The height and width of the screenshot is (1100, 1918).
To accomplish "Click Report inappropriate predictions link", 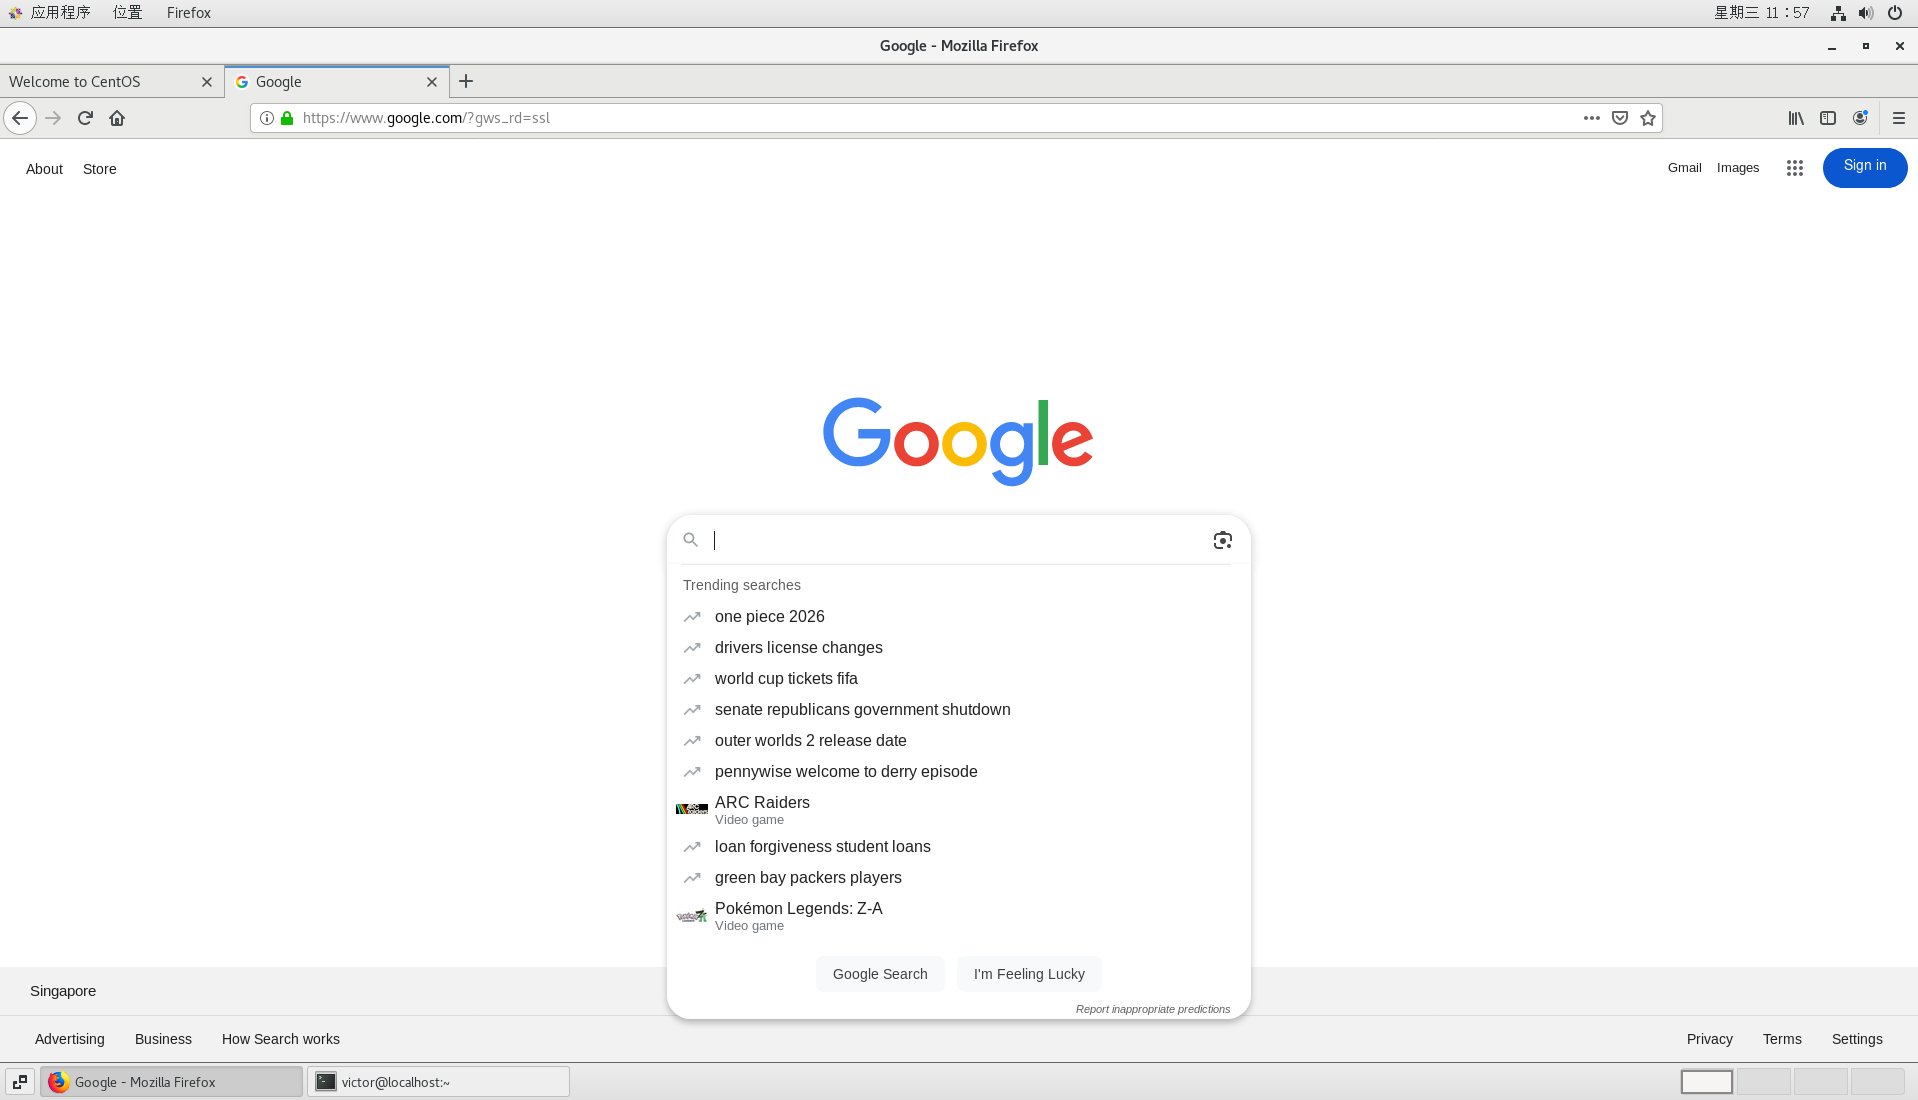I will (x=1153, y=1009).
